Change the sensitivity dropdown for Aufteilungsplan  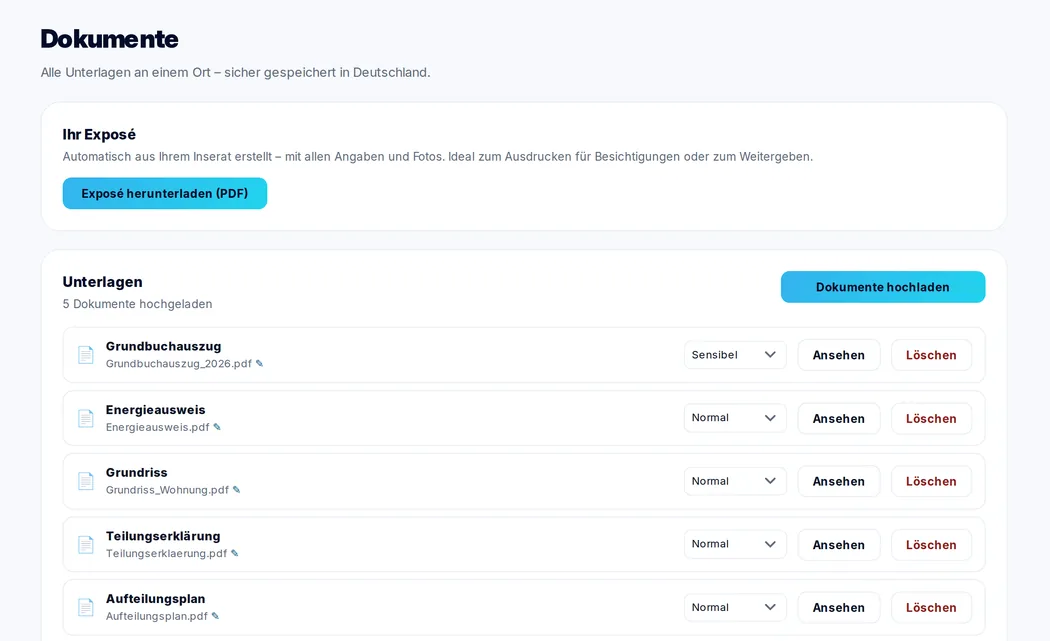pyautogui.click(x=735, y=608)
